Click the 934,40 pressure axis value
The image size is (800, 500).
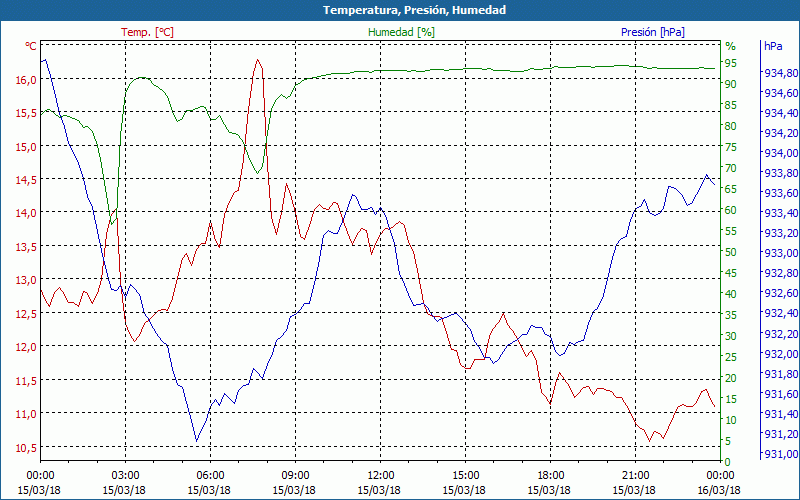(x=781, y=113)
